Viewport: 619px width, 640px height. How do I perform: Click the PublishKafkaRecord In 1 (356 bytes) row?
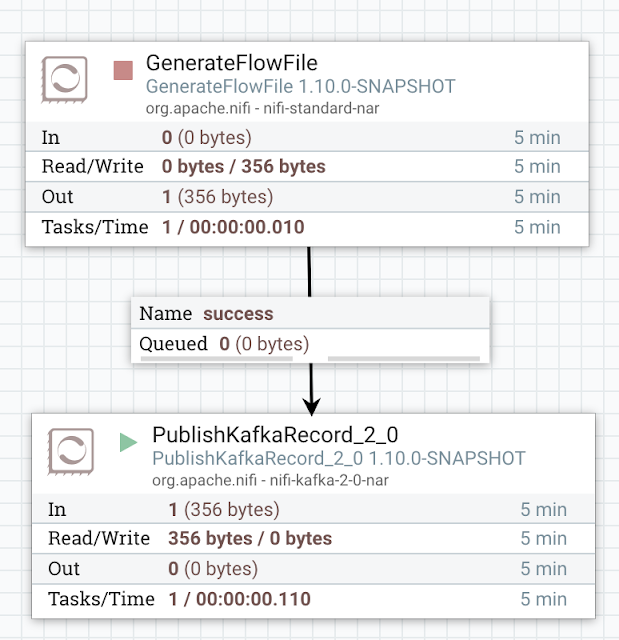(313, 509)
